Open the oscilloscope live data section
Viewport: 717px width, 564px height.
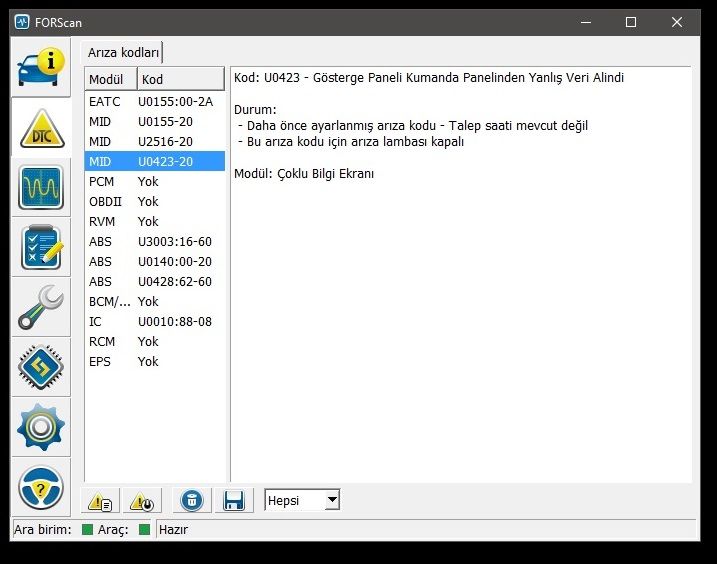pos(41,188)
